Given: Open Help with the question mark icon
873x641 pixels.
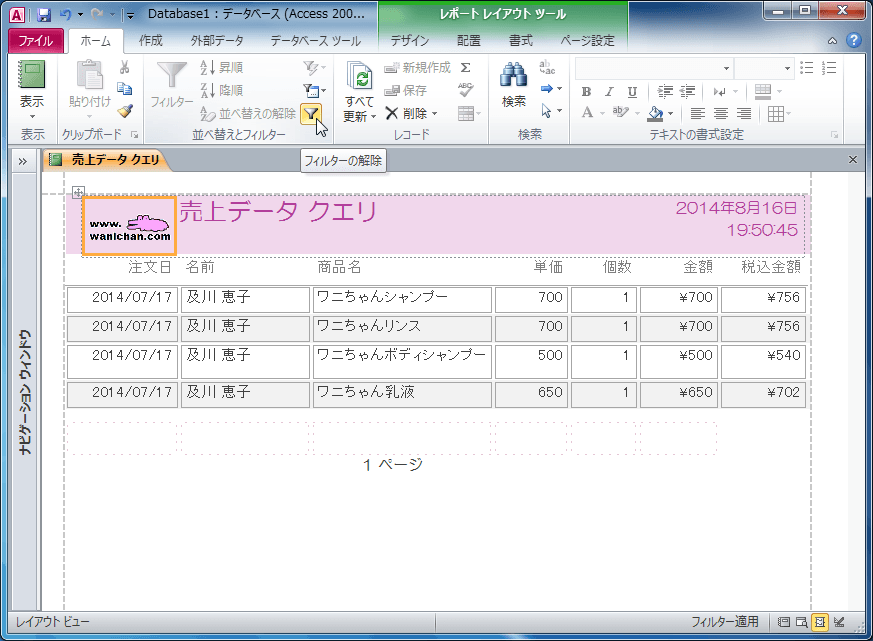Looking at the screenshot, I should (854, 40).
